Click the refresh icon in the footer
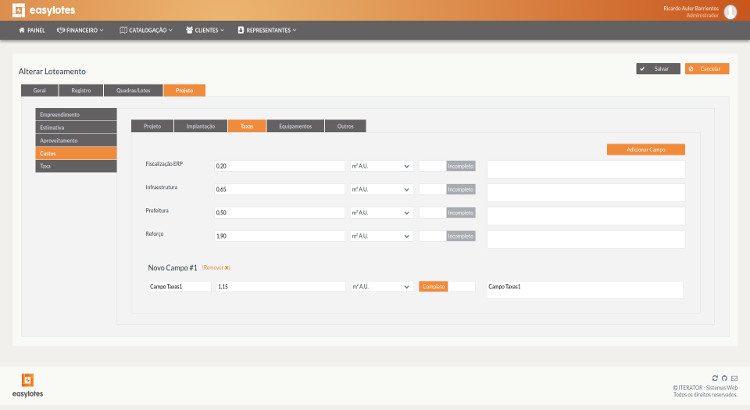The width and height of the screenshot is (750, 410). coord(715,378)
